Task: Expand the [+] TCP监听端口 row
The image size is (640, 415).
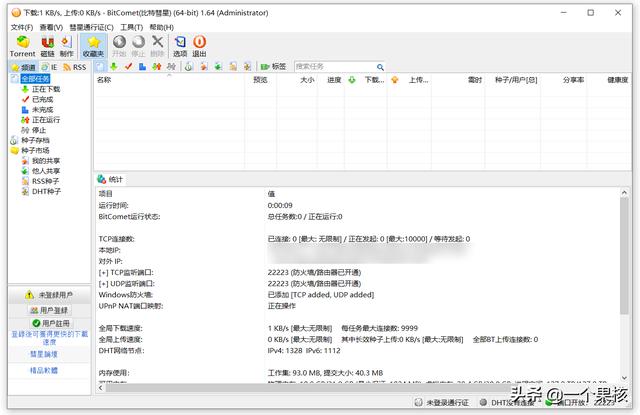Action: pyautogui.click(x=126, y=272)
